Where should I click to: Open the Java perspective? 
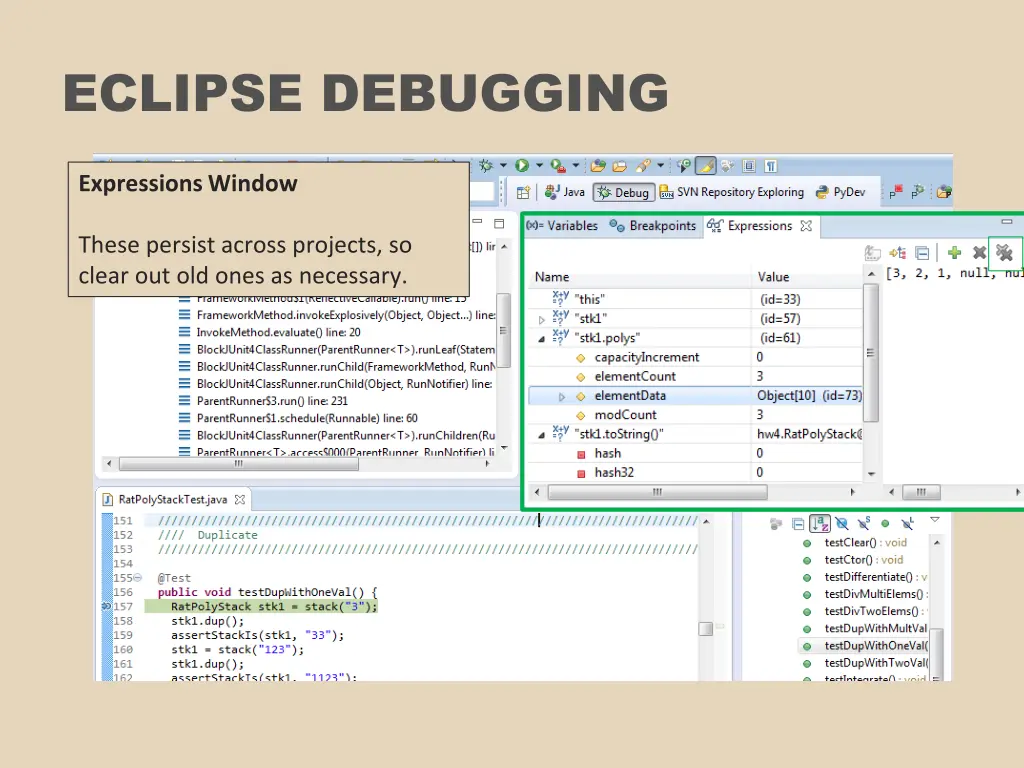tap(565, 192)
